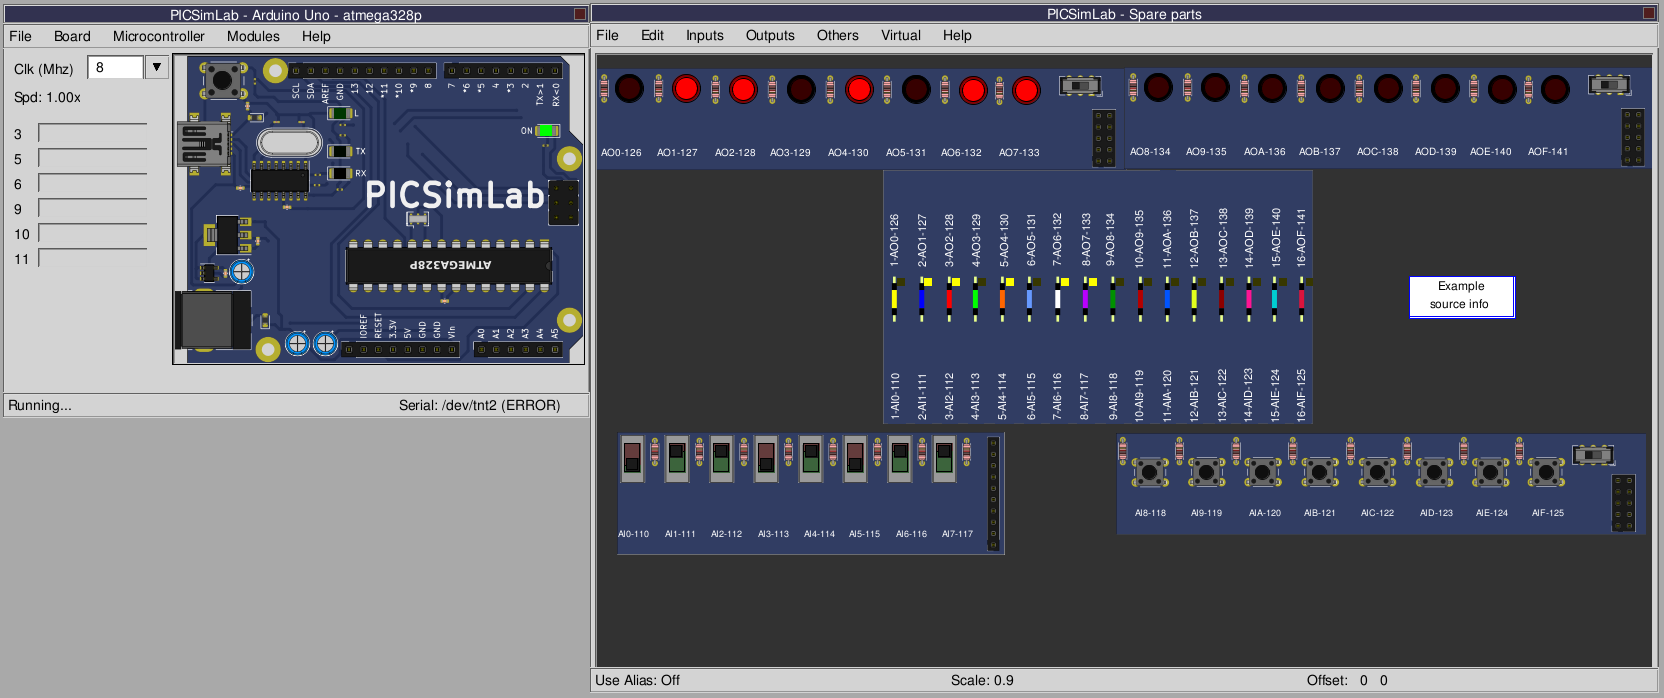1664x698 pixels.
Task: Click the yellow 1-AO0-126 jumper wire
Action: coord(894,299)
